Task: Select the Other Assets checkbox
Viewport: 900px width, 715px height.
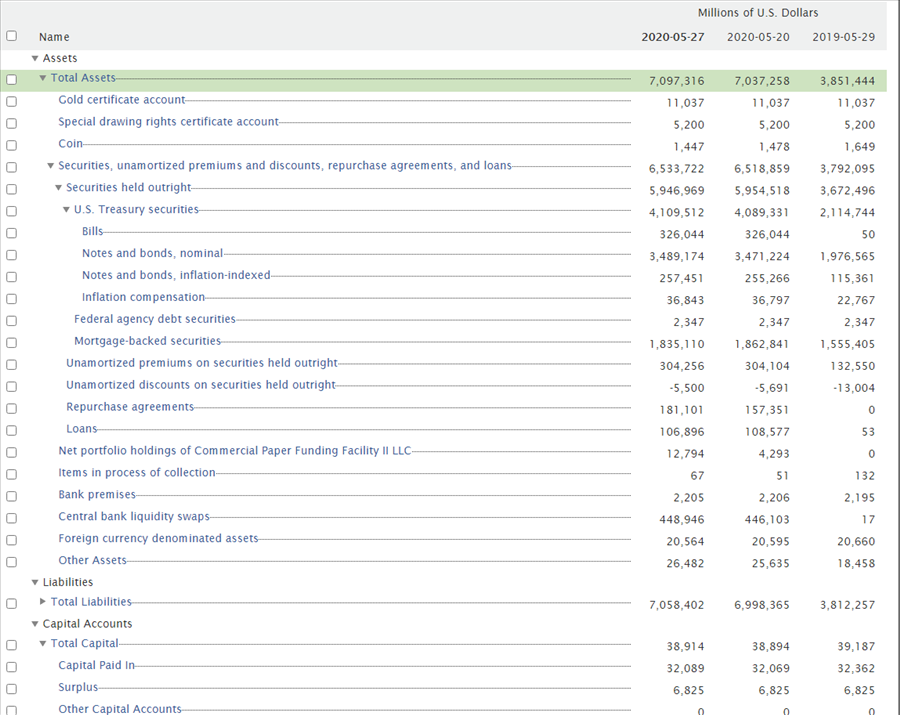Action: (11, 562)
